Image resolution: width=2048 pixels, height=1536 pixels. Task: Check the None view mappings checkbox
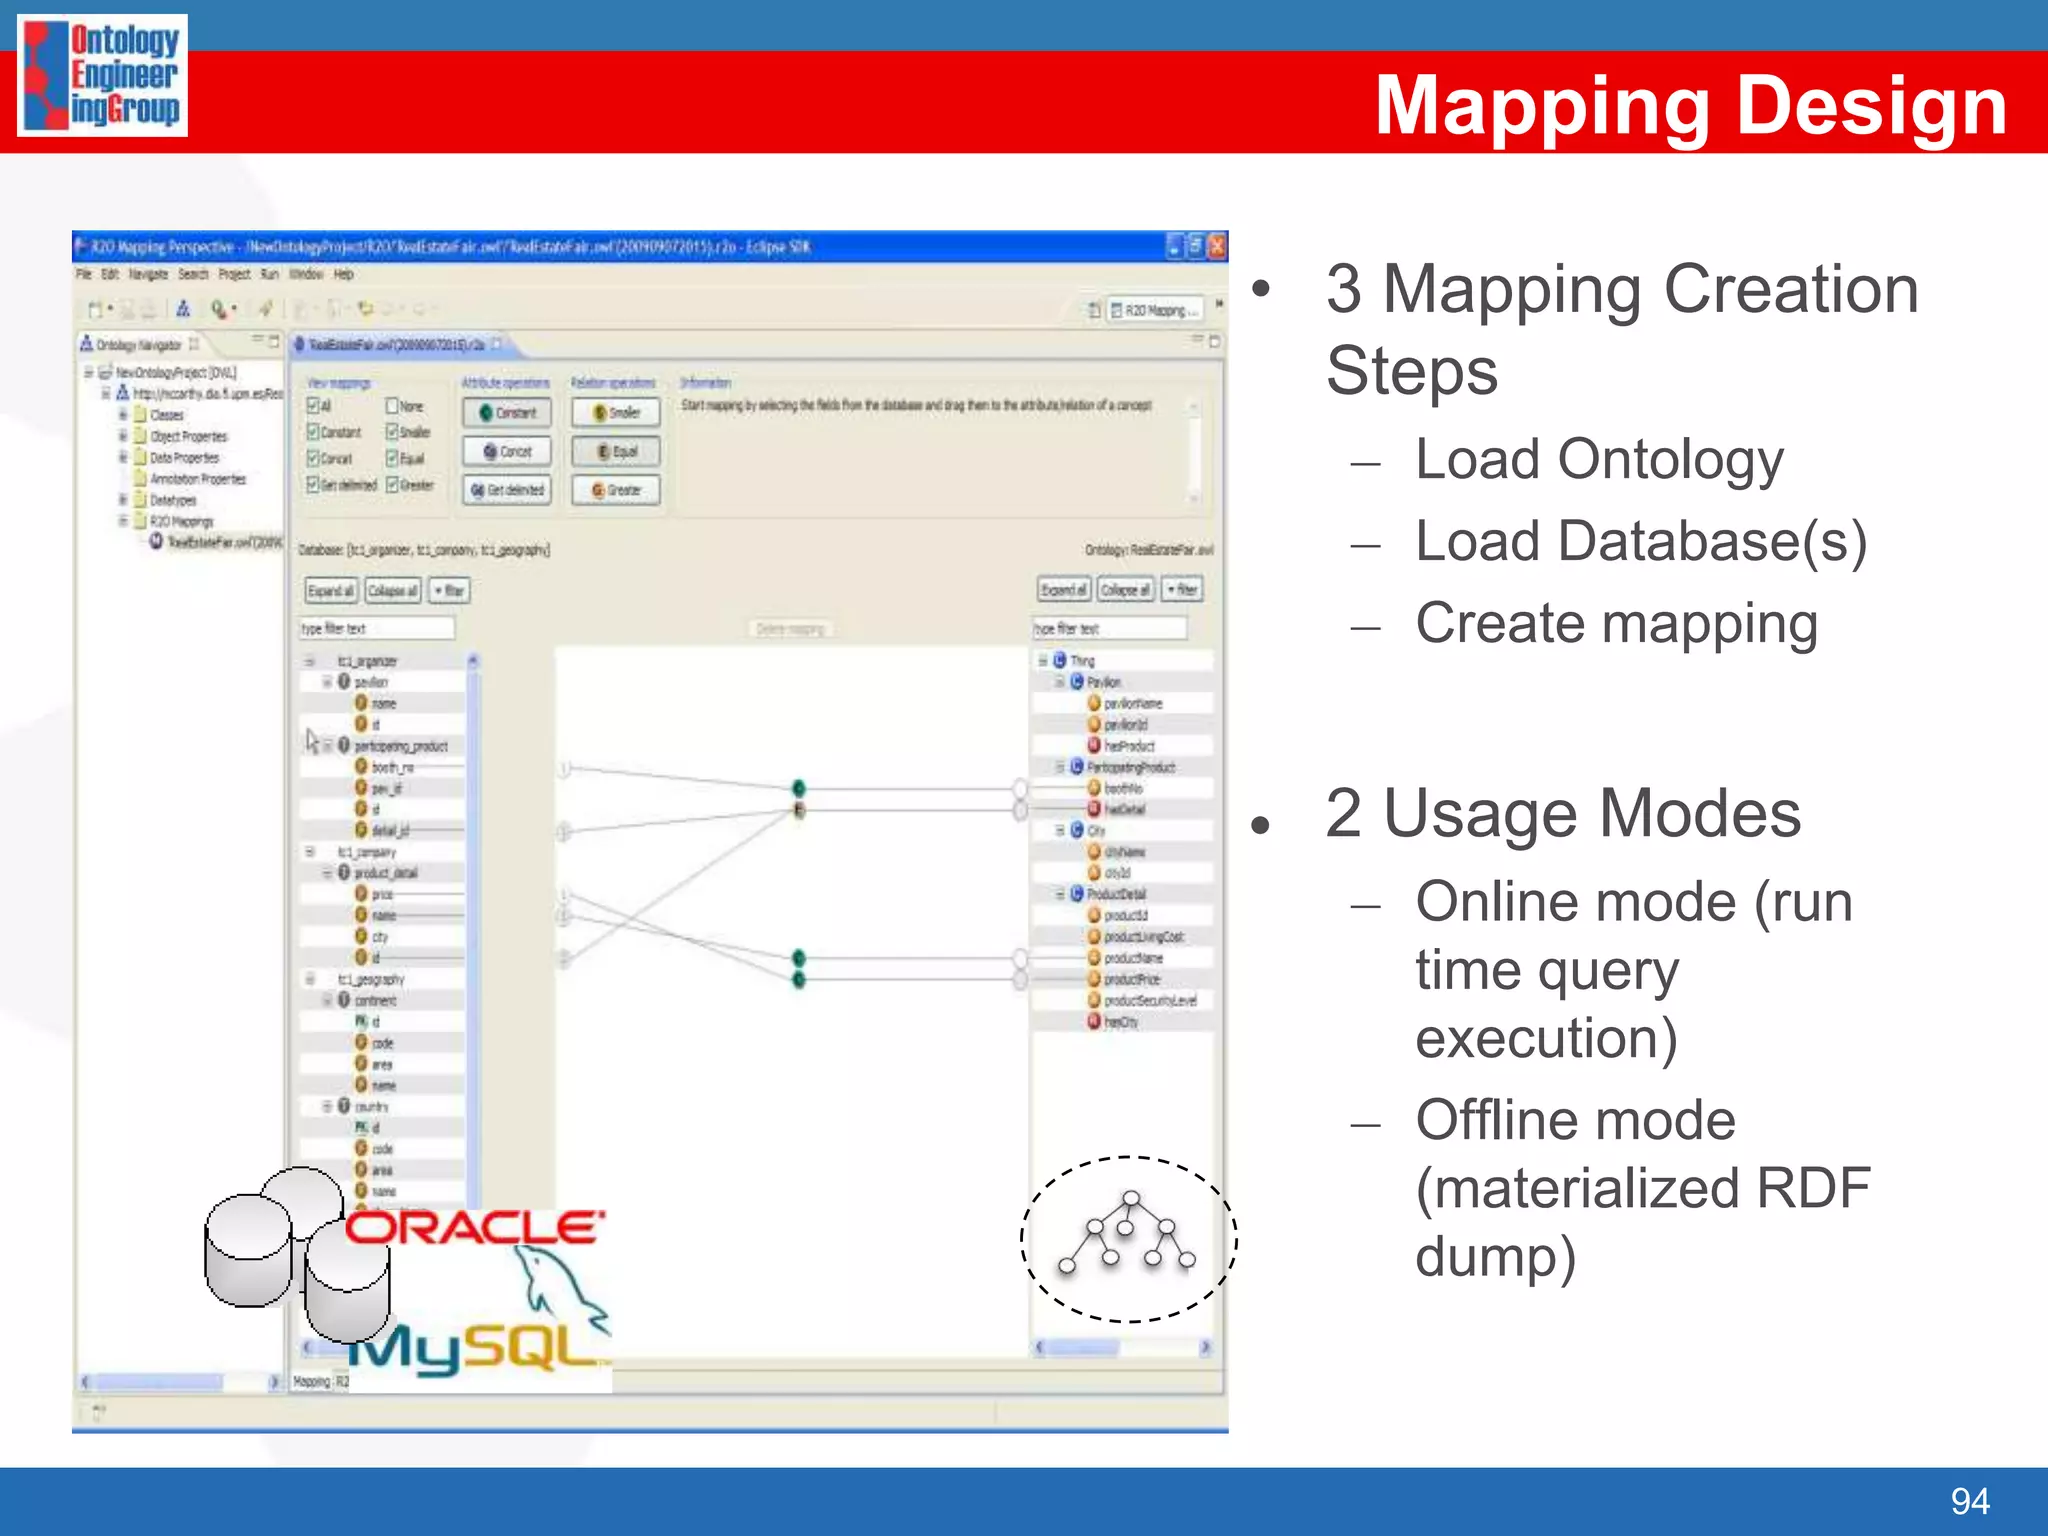(x=393, y=406)
